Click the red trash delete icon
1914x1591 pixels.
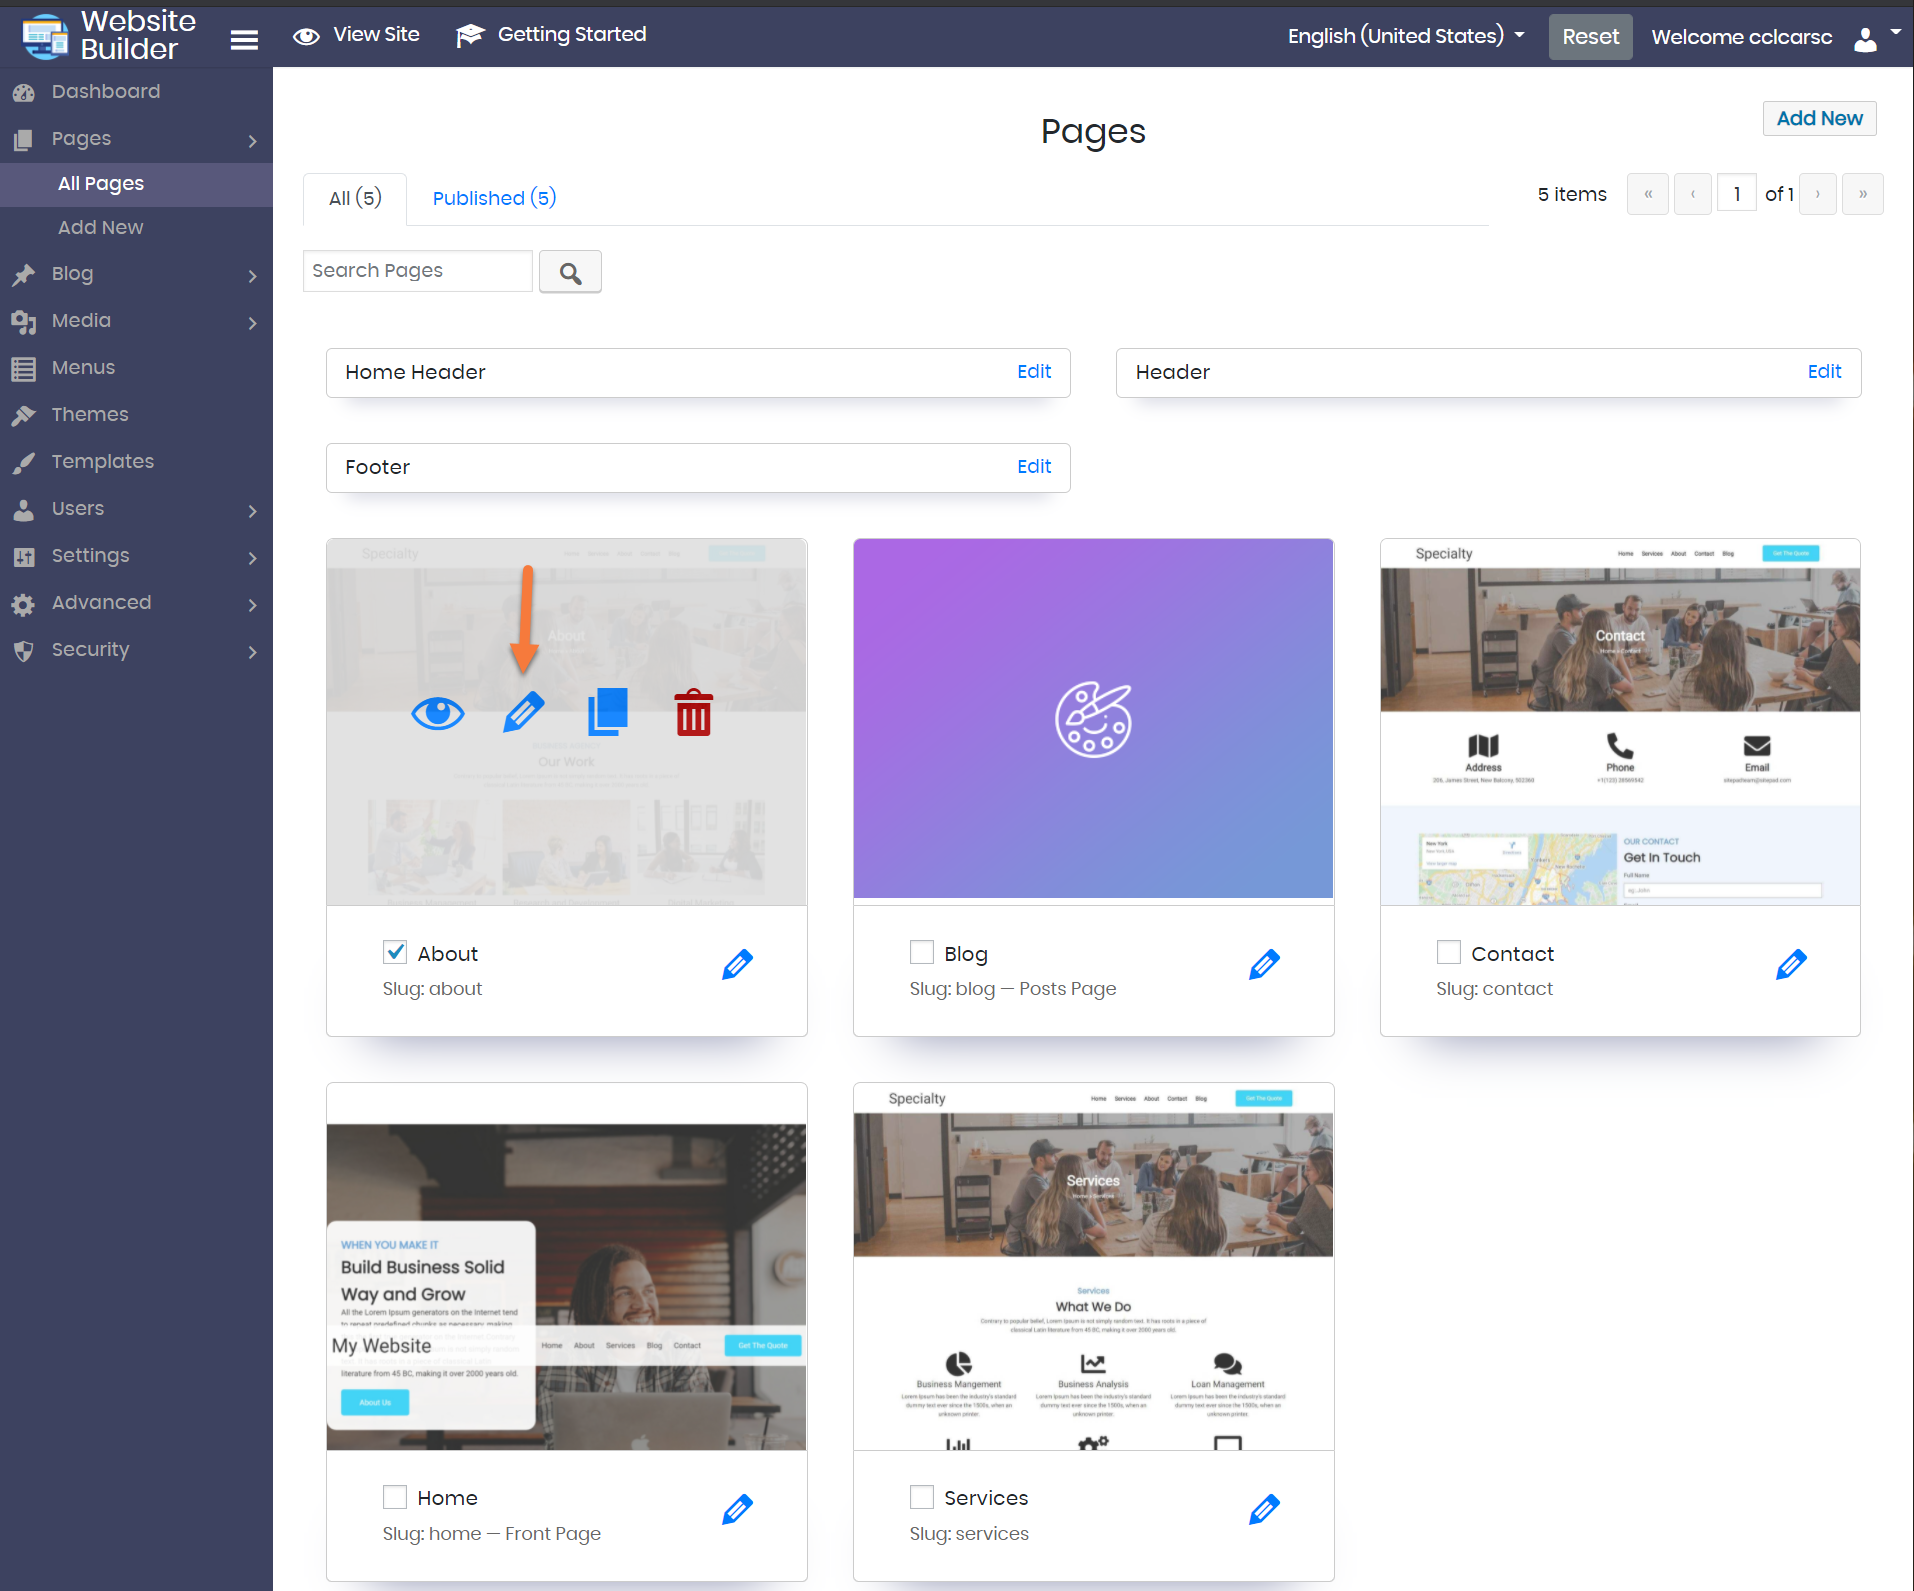[x=693, y=713]
